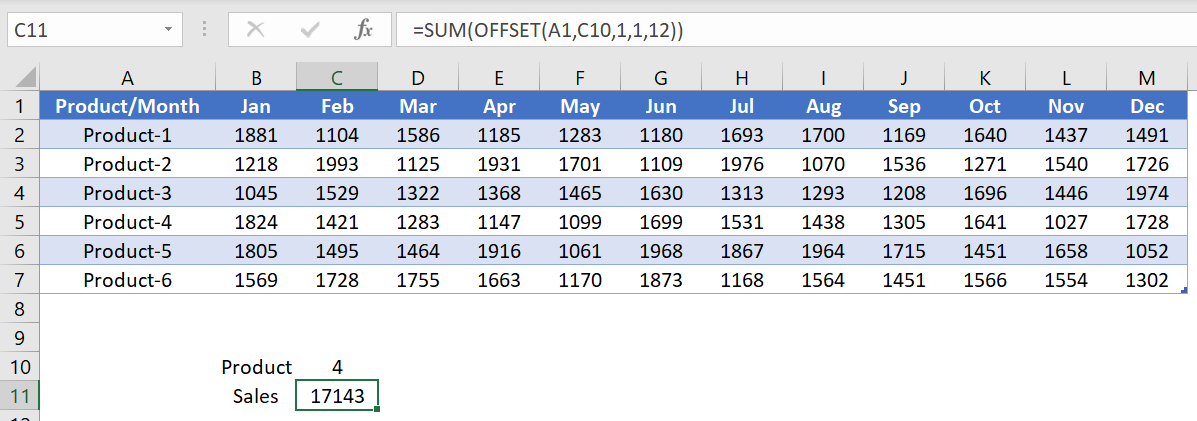Image resolution: width=1197 pixels, height=421 pixels.
Task: Select row 8 header
Action: pyautogui.click(x=20, y=309)
